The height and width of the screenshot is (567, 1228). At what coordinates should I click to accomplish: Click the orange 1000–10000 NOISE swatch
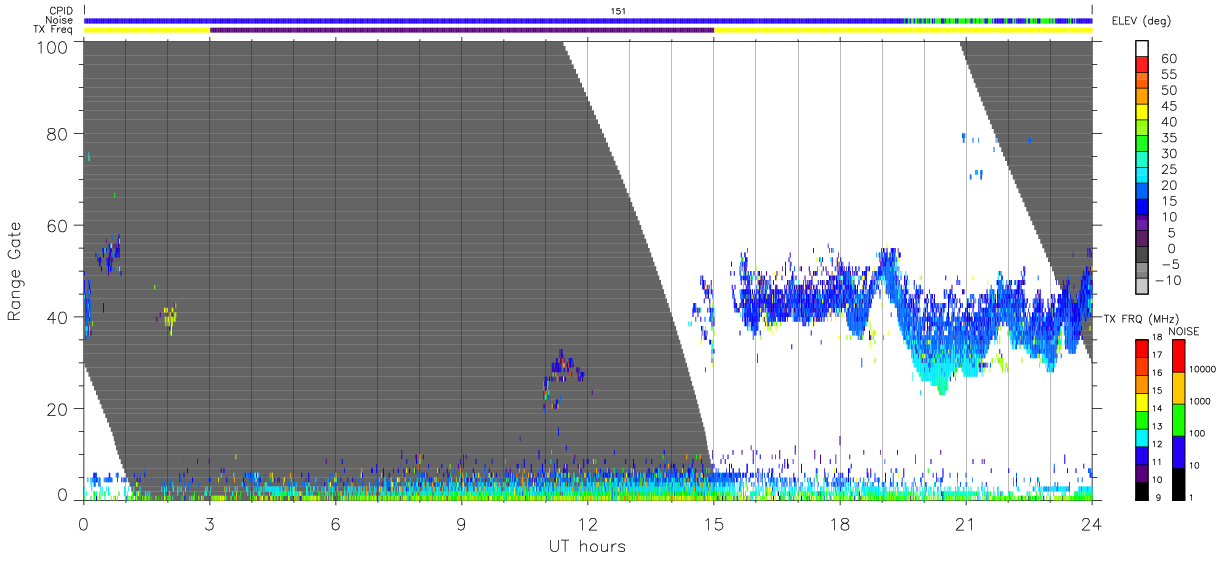point(1178,387)
